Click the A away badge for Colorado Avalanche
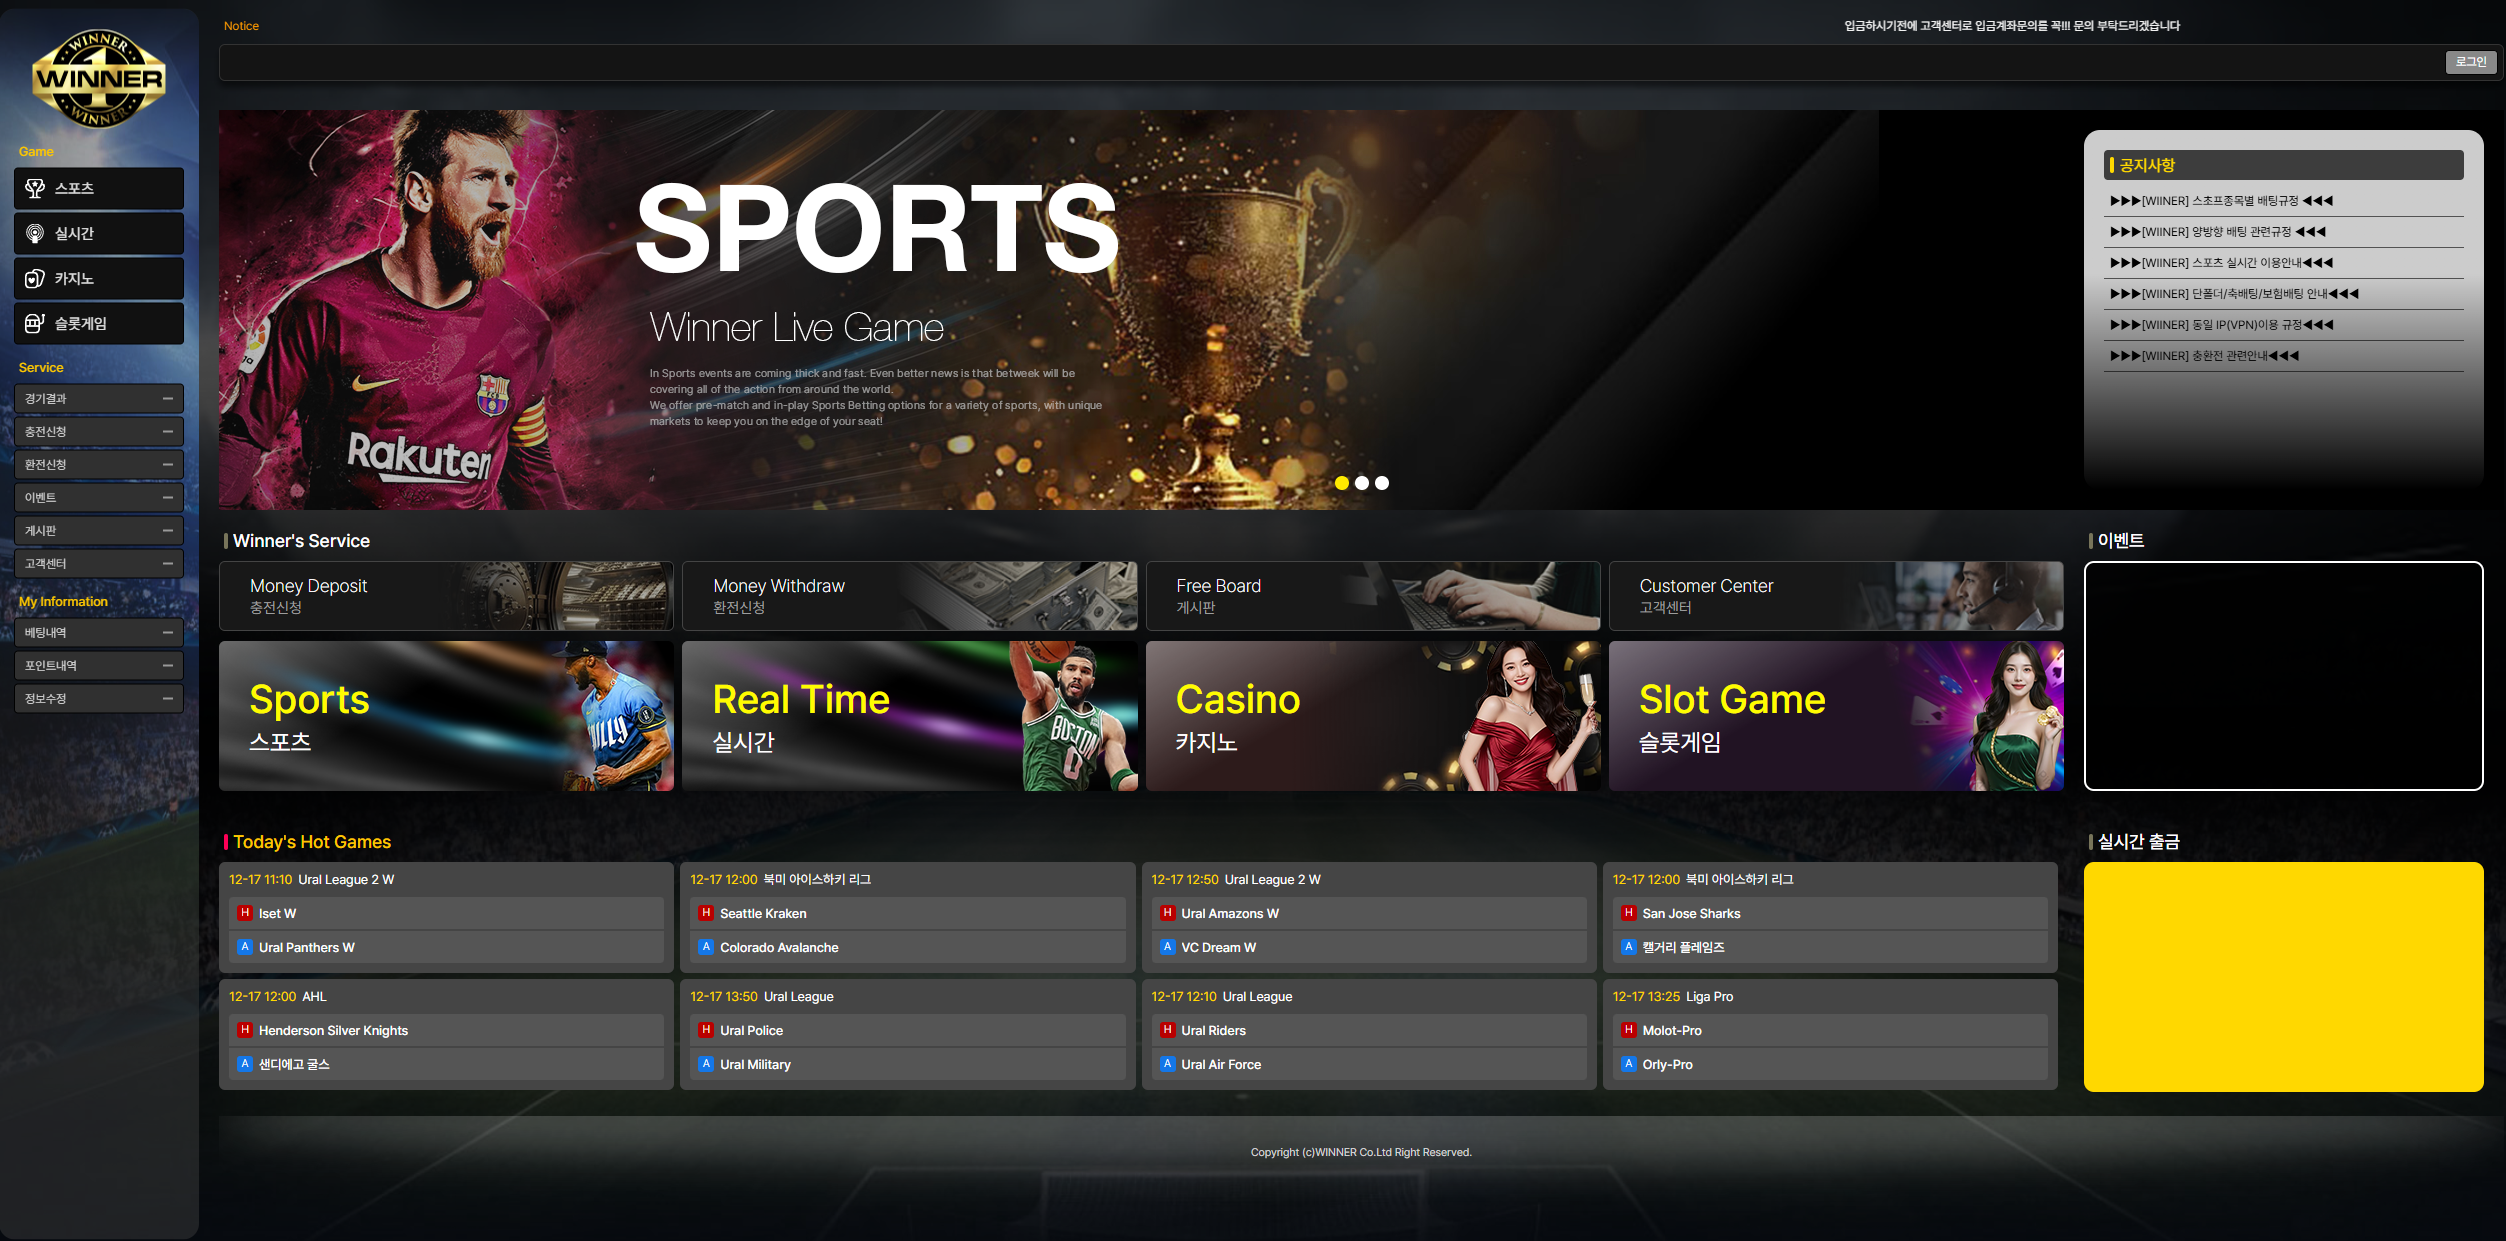The width and height of the screenshot is (2506, 1241). point(706,947)
